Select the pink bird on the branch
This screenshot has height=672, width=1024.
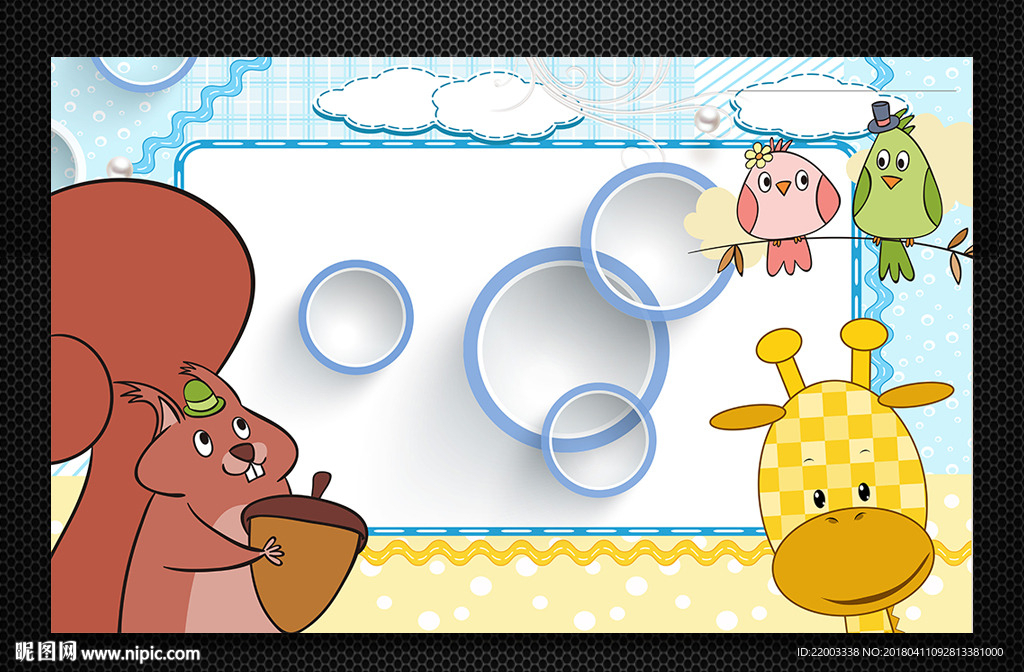pos(787,206)
